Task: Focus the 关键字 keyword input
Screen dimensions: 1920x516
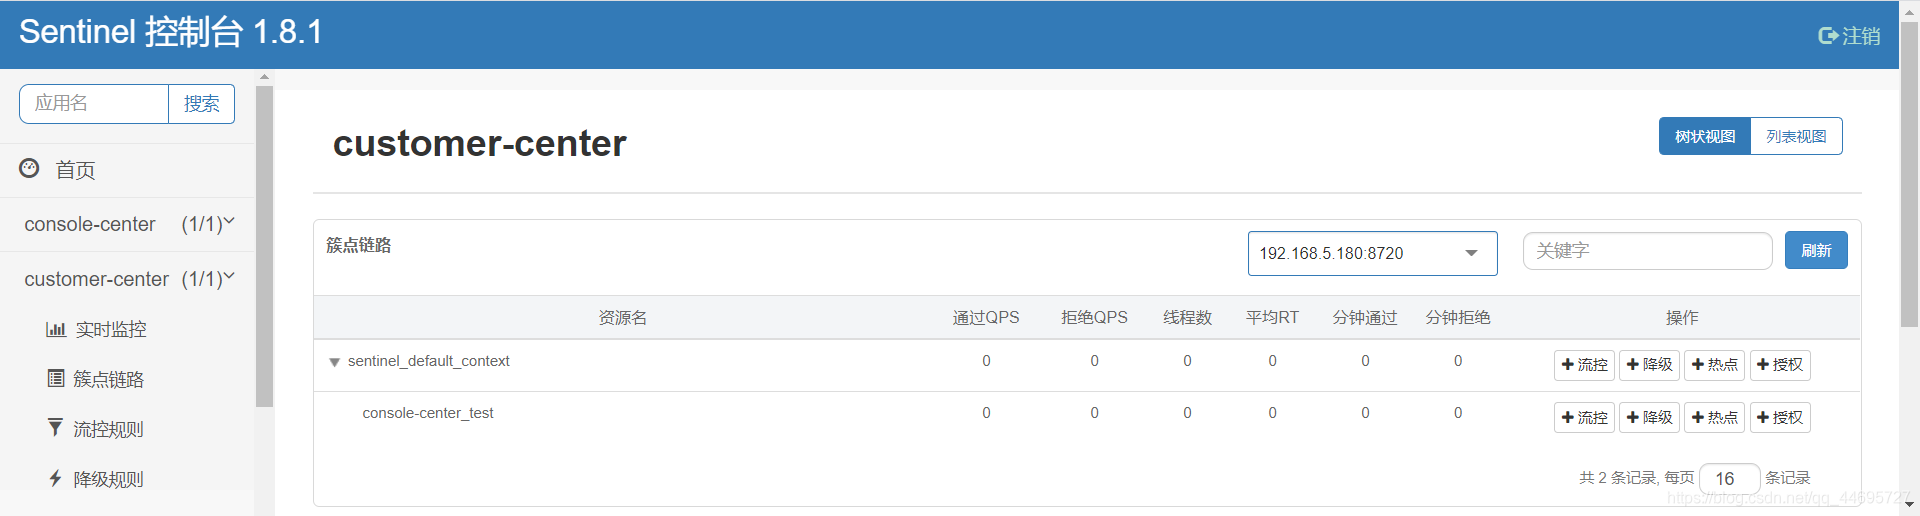Action: pyautogui.click(x=1647, y=251)
